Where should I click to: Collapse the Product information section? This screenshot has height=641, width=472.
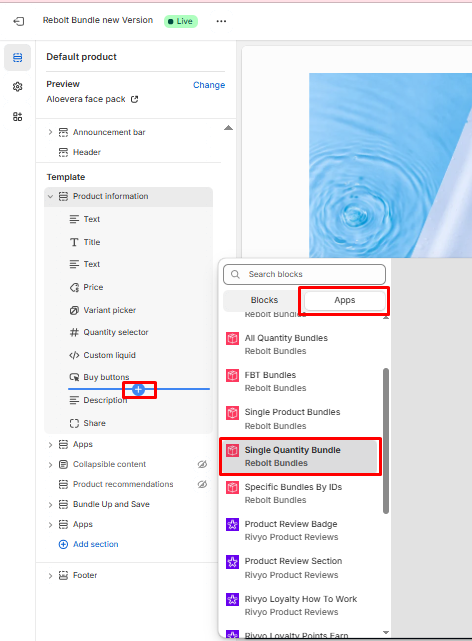click(50, 197)
